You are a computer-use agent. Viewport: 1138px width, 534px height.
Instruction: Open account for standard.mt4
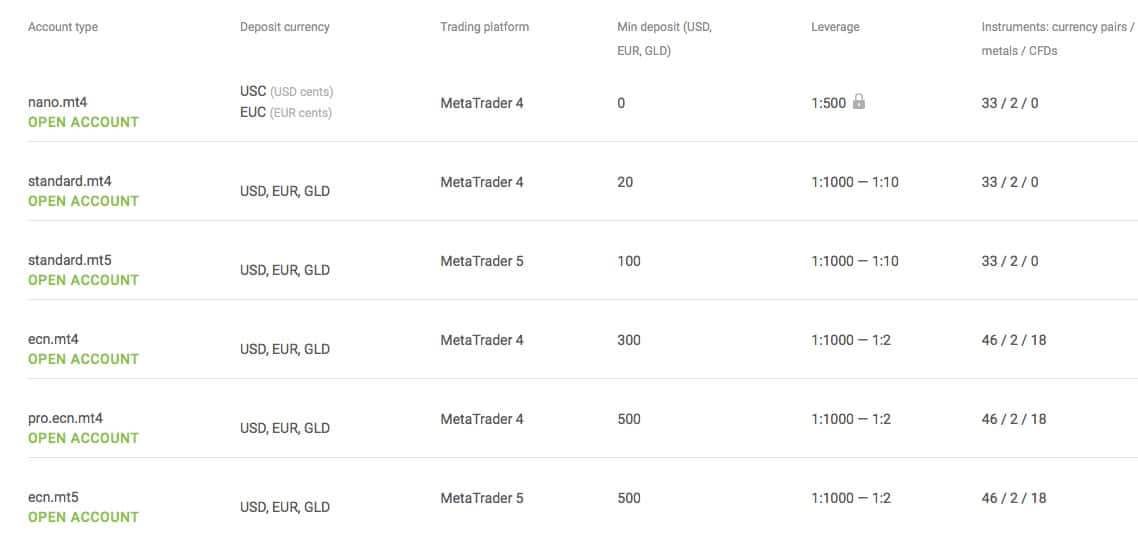(x=83, y=201)
